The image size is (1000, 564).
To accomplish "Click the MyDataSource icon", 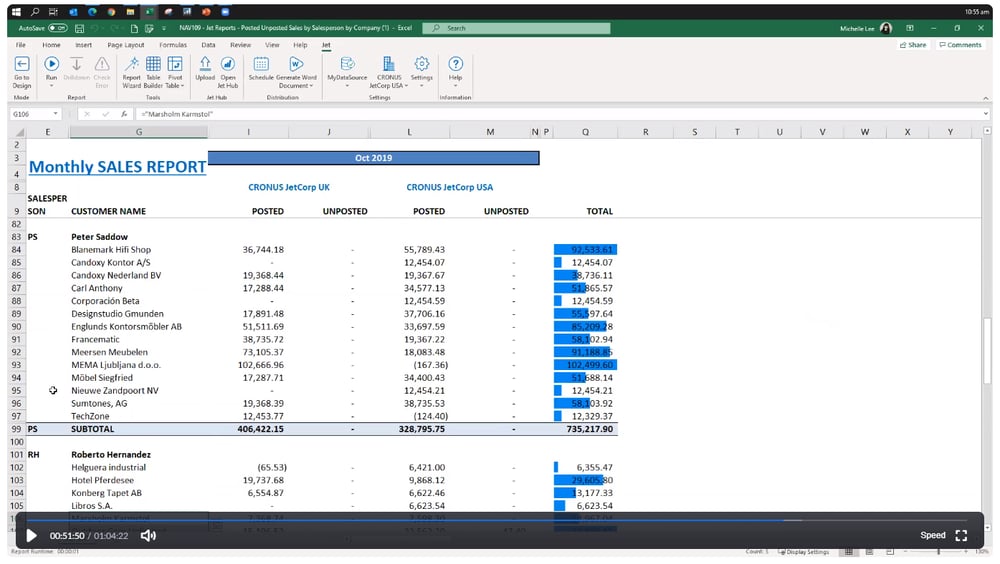I will 348,64.
